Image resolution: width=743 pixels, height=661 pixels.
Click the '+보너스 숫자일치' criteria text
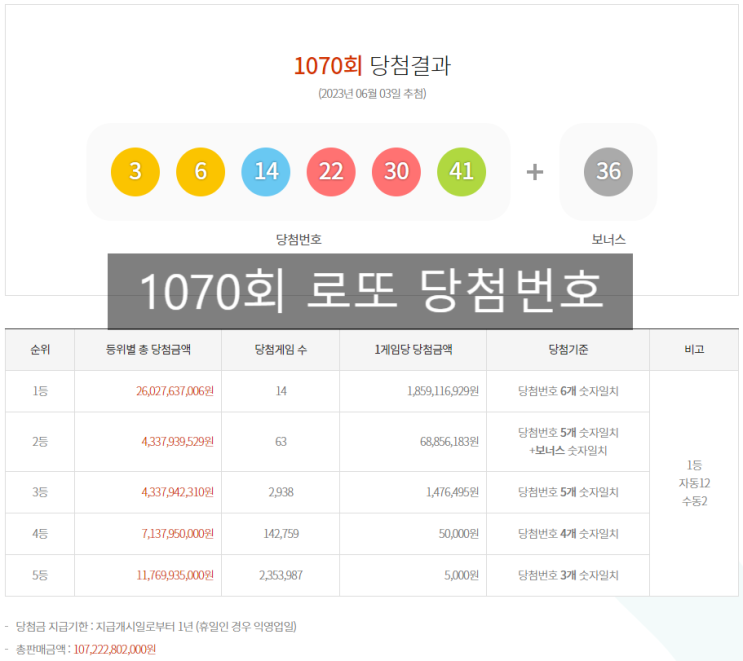(x=568, y=451)
